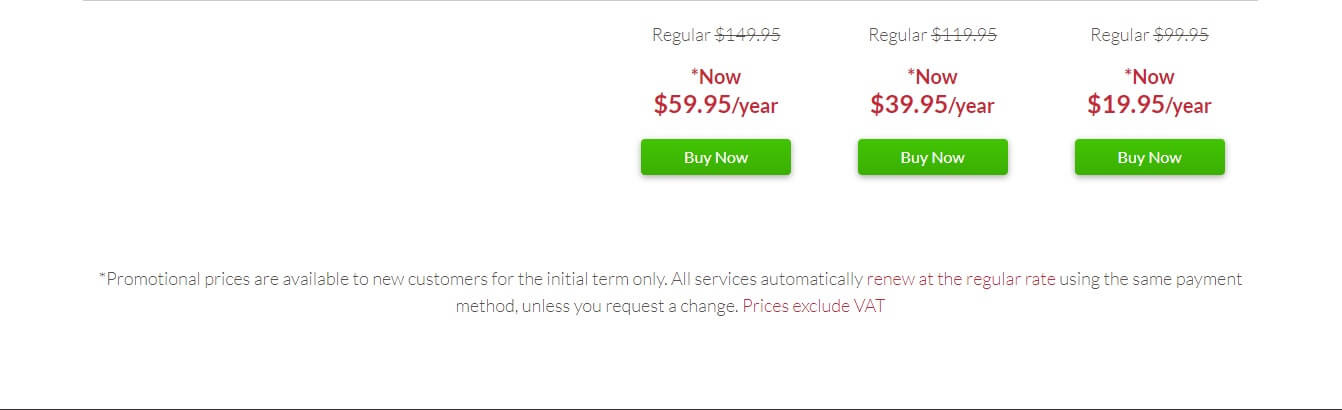Image resolution: width=1342 pixels, height=410 pixels.
Task: Select the crossed-out $149.95 regular price
Action: tap(748, 35)
